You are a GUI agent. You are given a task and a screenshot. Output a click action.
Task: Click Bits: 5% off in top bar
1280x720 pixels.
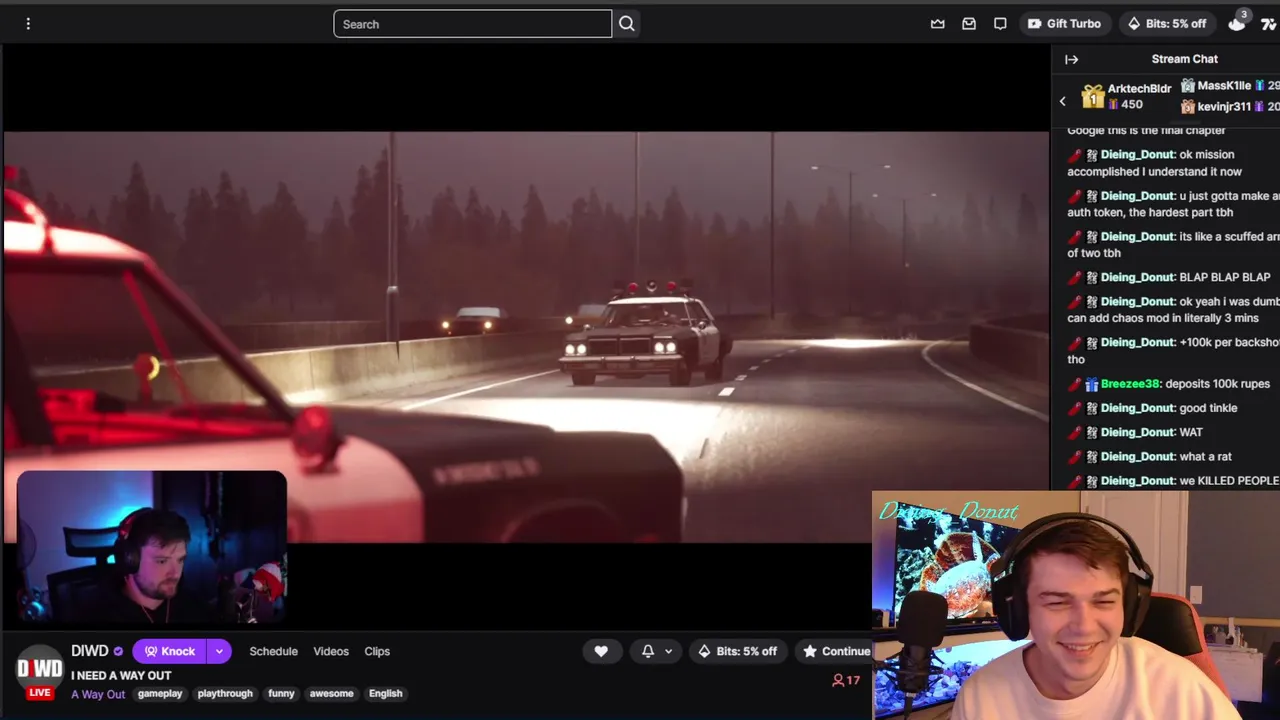pos(1166,24)
